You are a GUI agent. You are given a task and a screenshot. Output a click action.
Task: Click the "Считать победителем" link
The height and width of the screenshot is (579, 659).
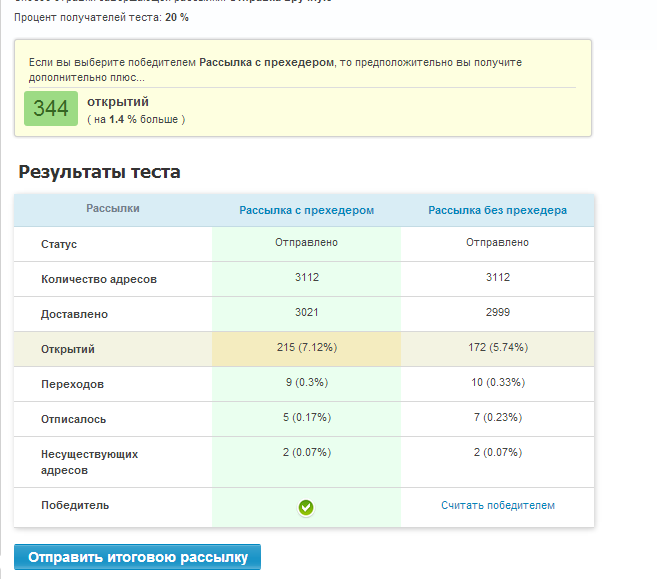point(497,506)
